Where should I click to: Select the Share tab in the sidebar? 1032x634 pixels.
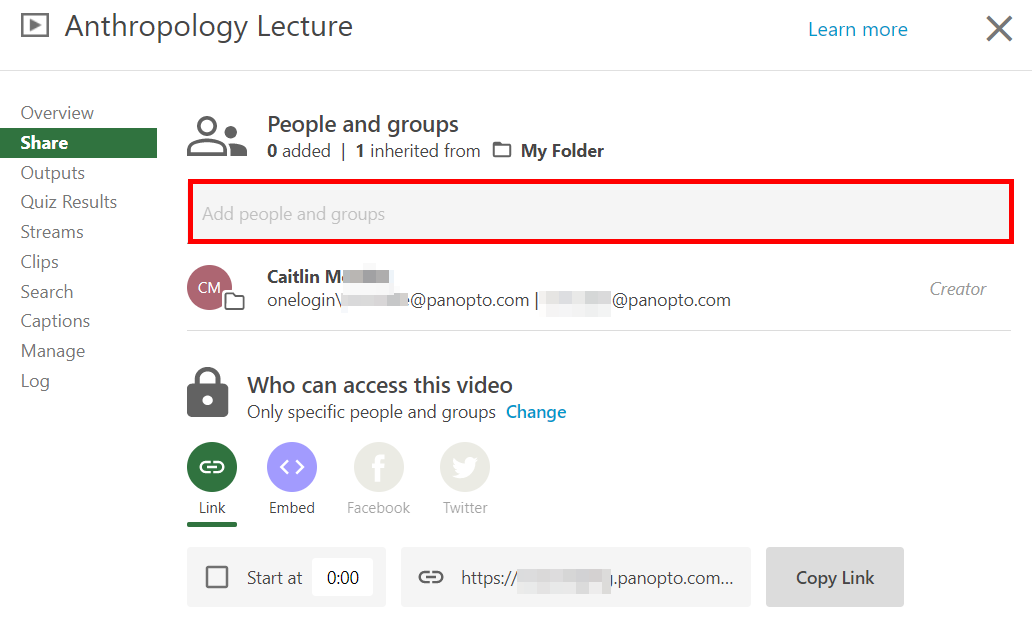tap(78, 143)
